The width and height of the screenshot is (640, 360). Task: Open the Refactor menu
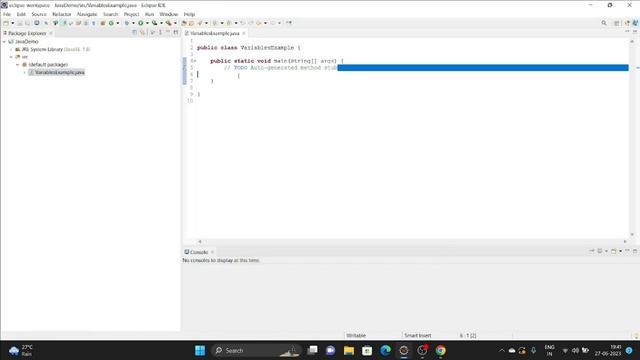(x=62, y=14)
